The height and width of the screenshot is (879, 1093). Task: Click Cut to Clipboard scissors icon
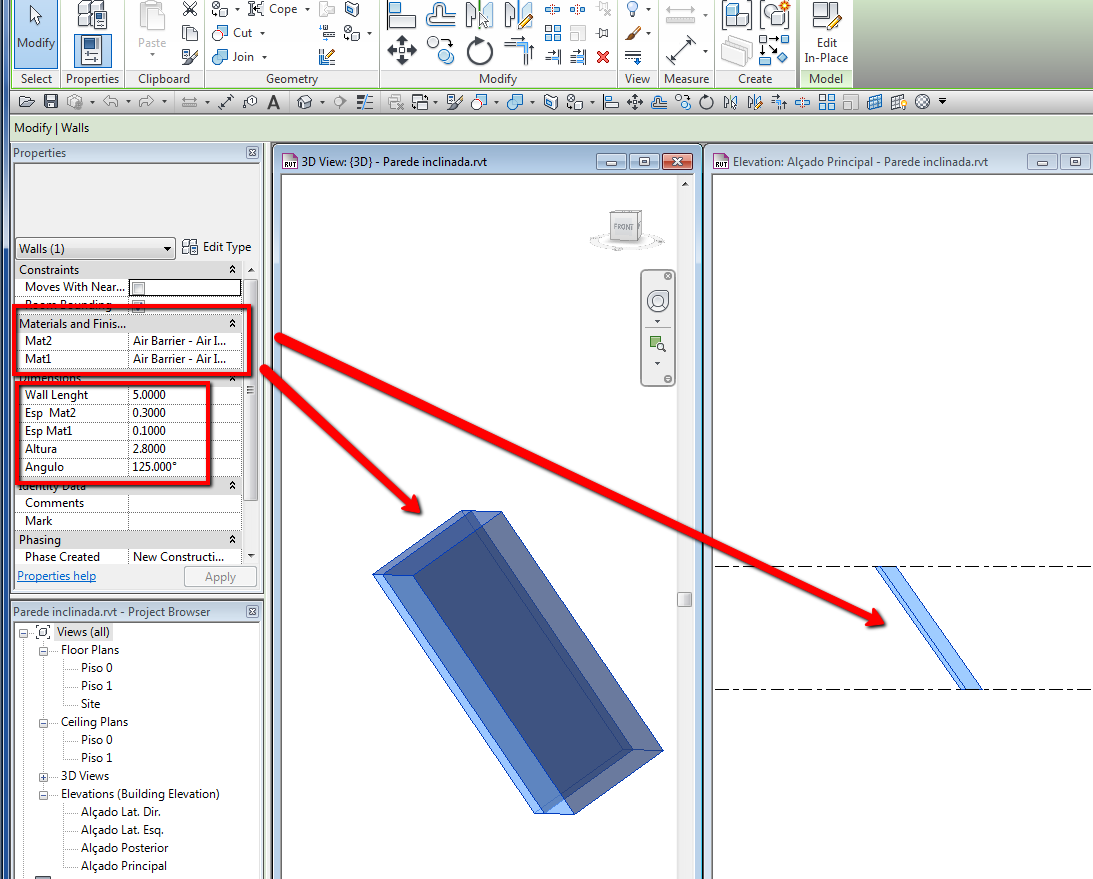pos(190,9)
